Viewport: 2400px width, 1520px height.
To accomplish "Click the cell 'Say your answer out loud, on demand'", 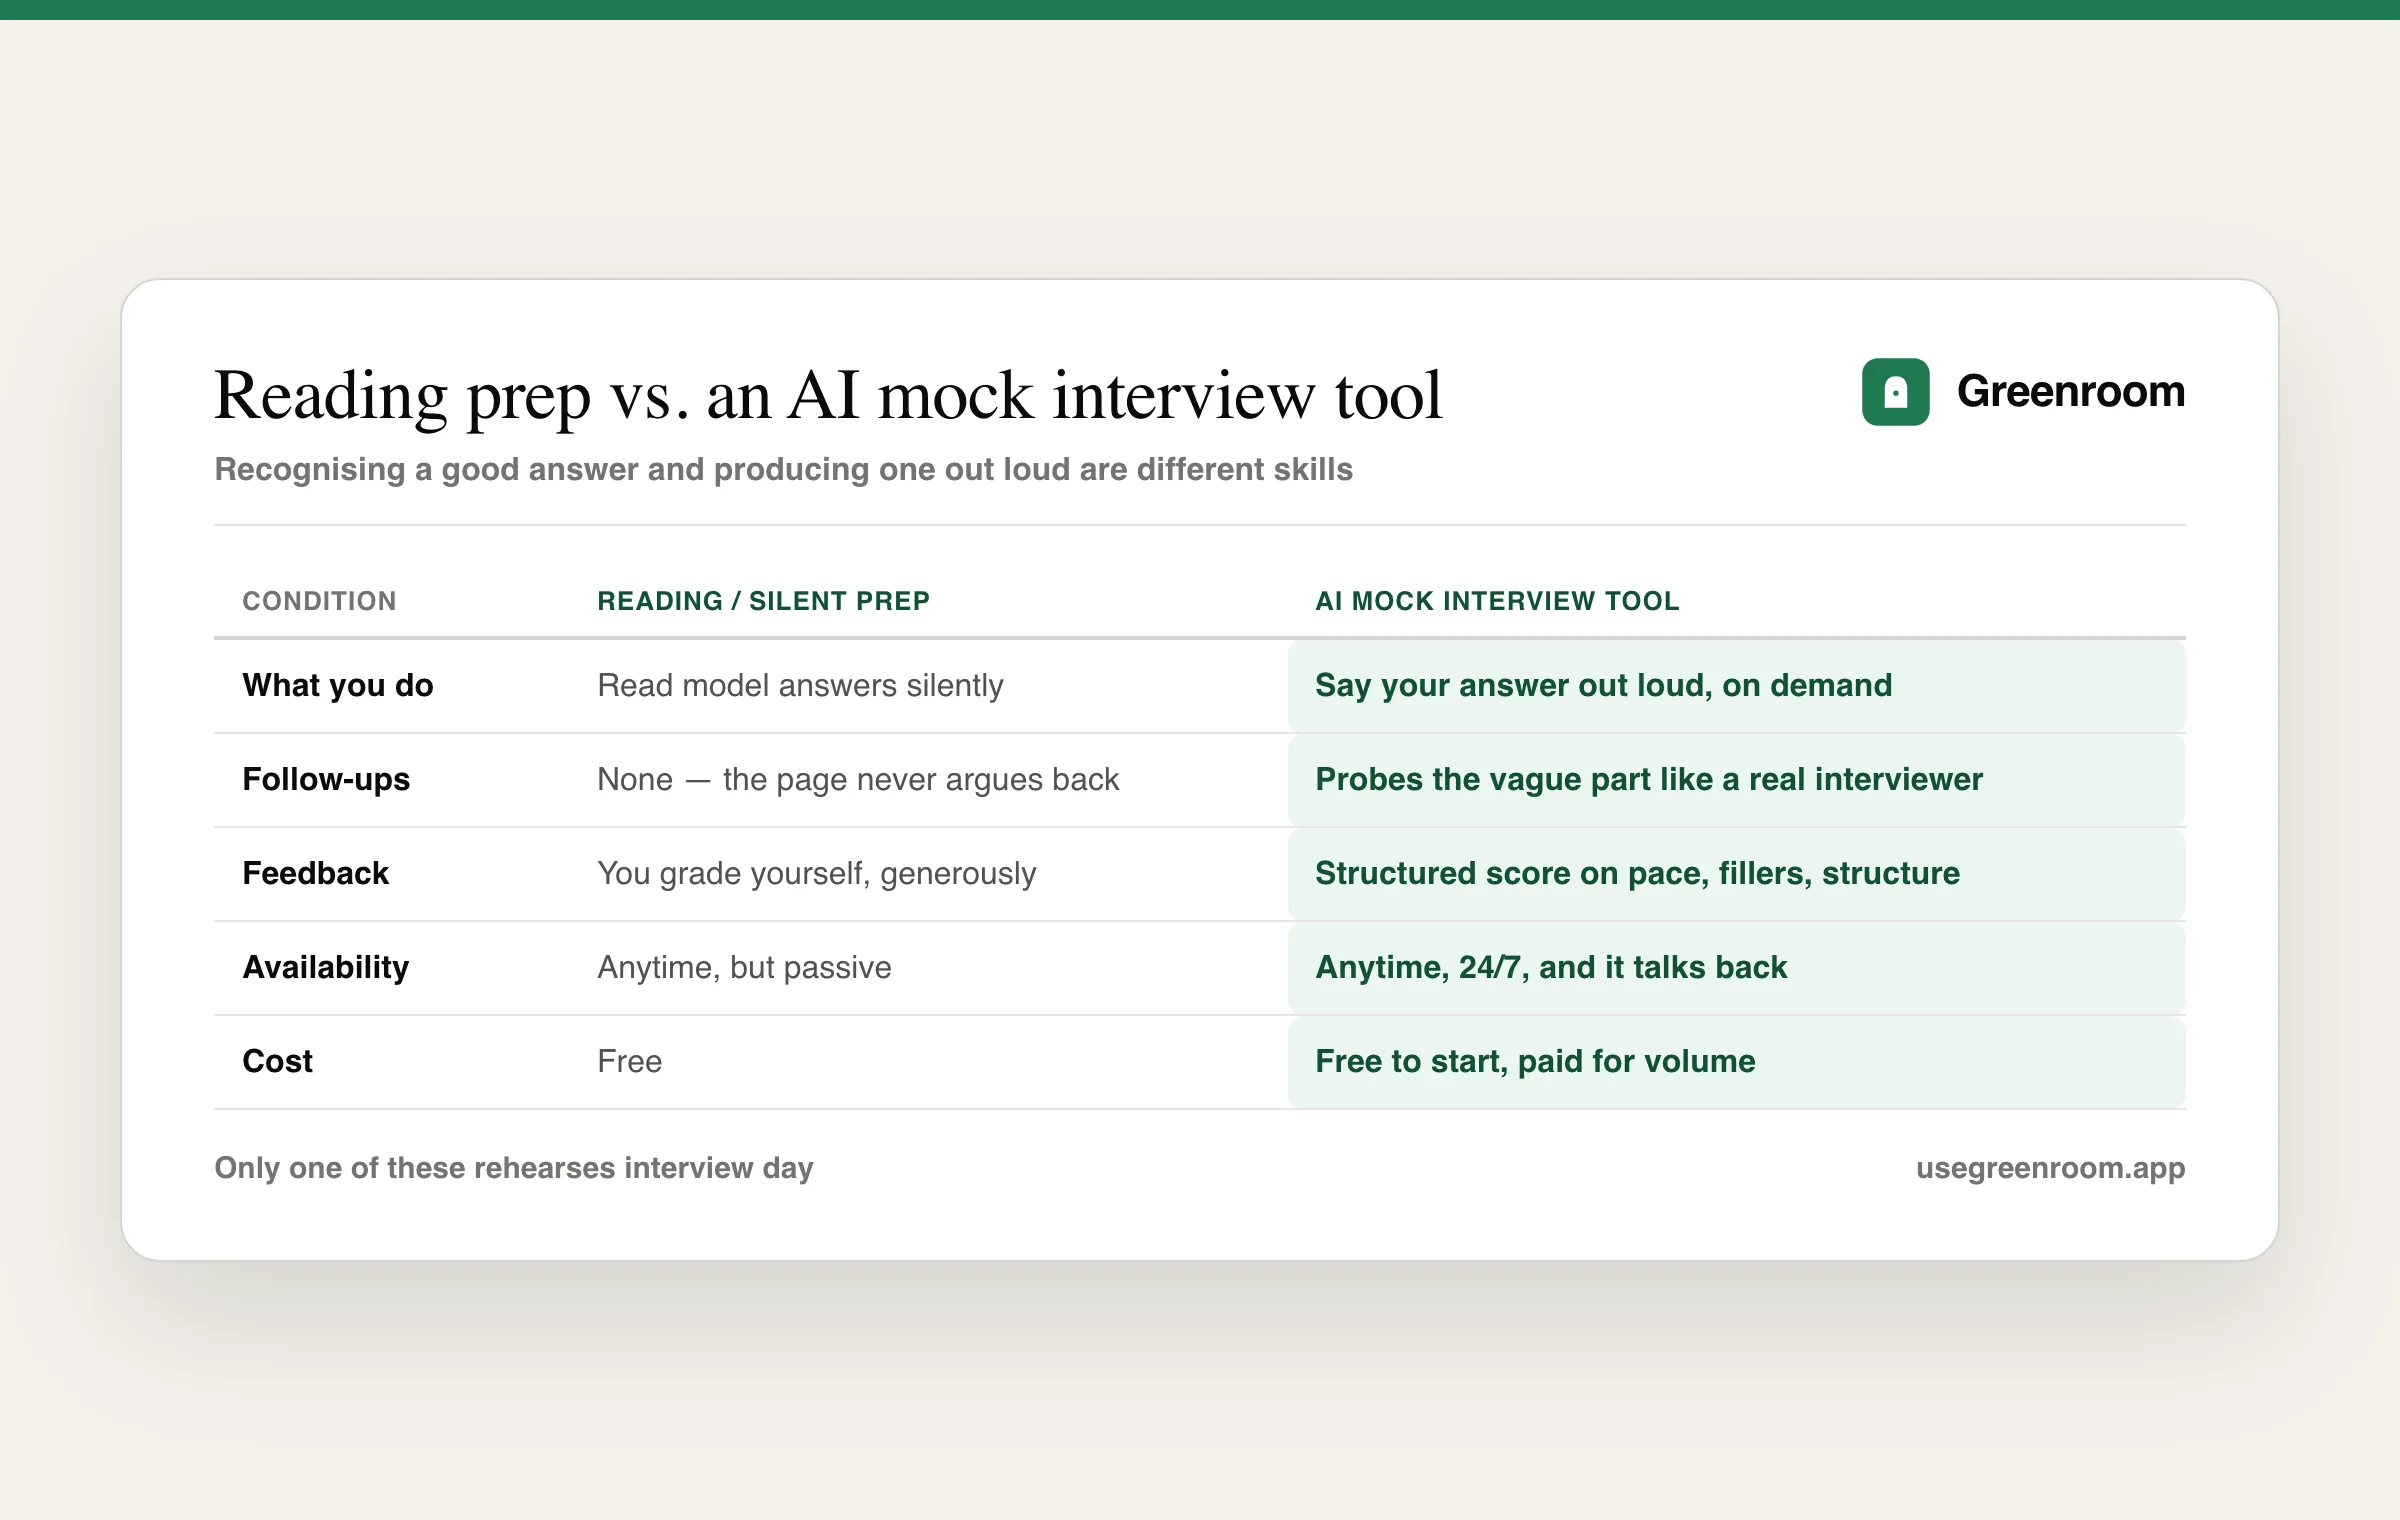I will pos(1736,686).
